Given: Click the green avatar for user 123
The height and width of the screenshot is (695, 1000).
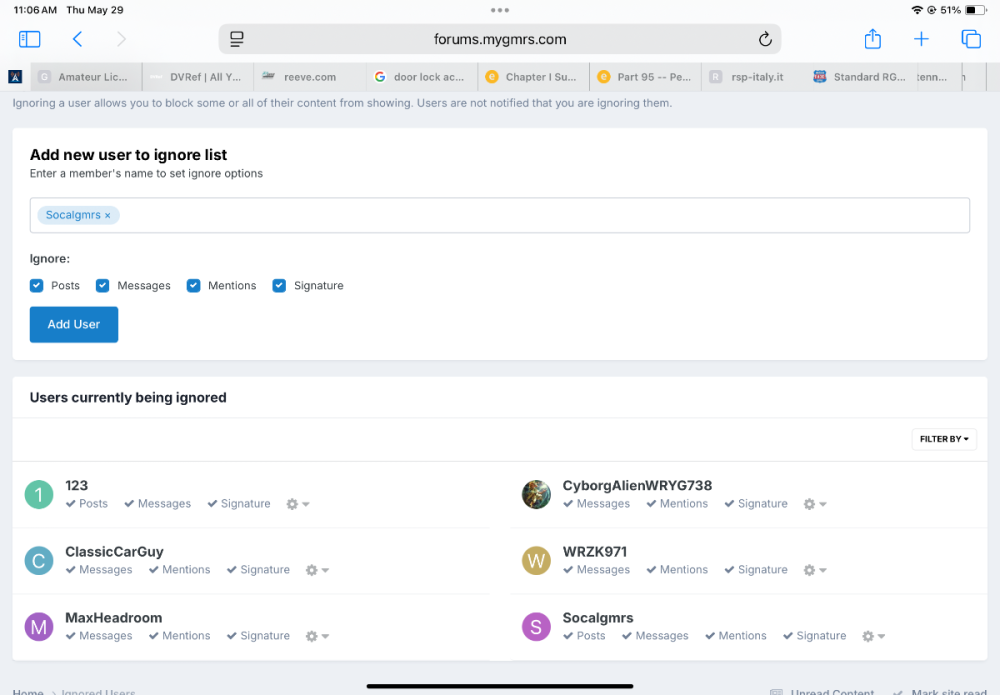Looking at the screenshot, I should point(39,494).
